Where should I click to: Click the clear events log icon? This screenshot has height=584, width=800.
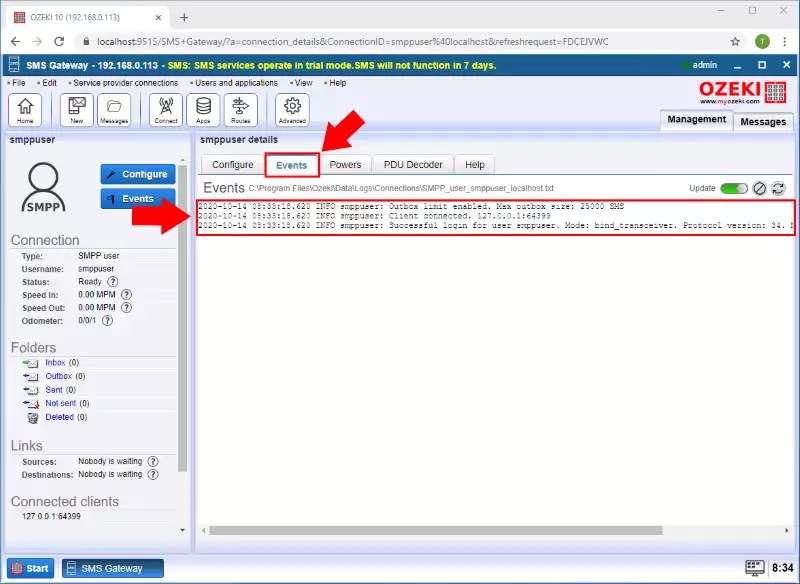click(759, 188)
